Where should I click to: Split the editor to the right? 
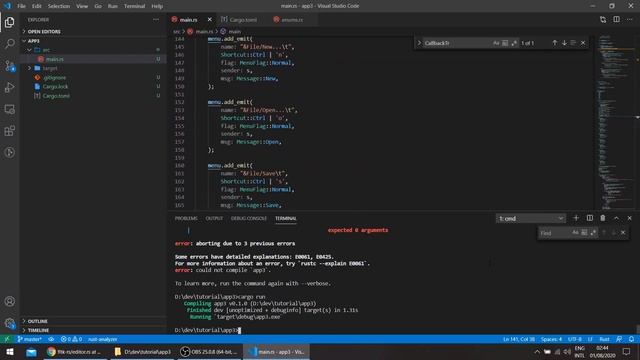[616, 19]
